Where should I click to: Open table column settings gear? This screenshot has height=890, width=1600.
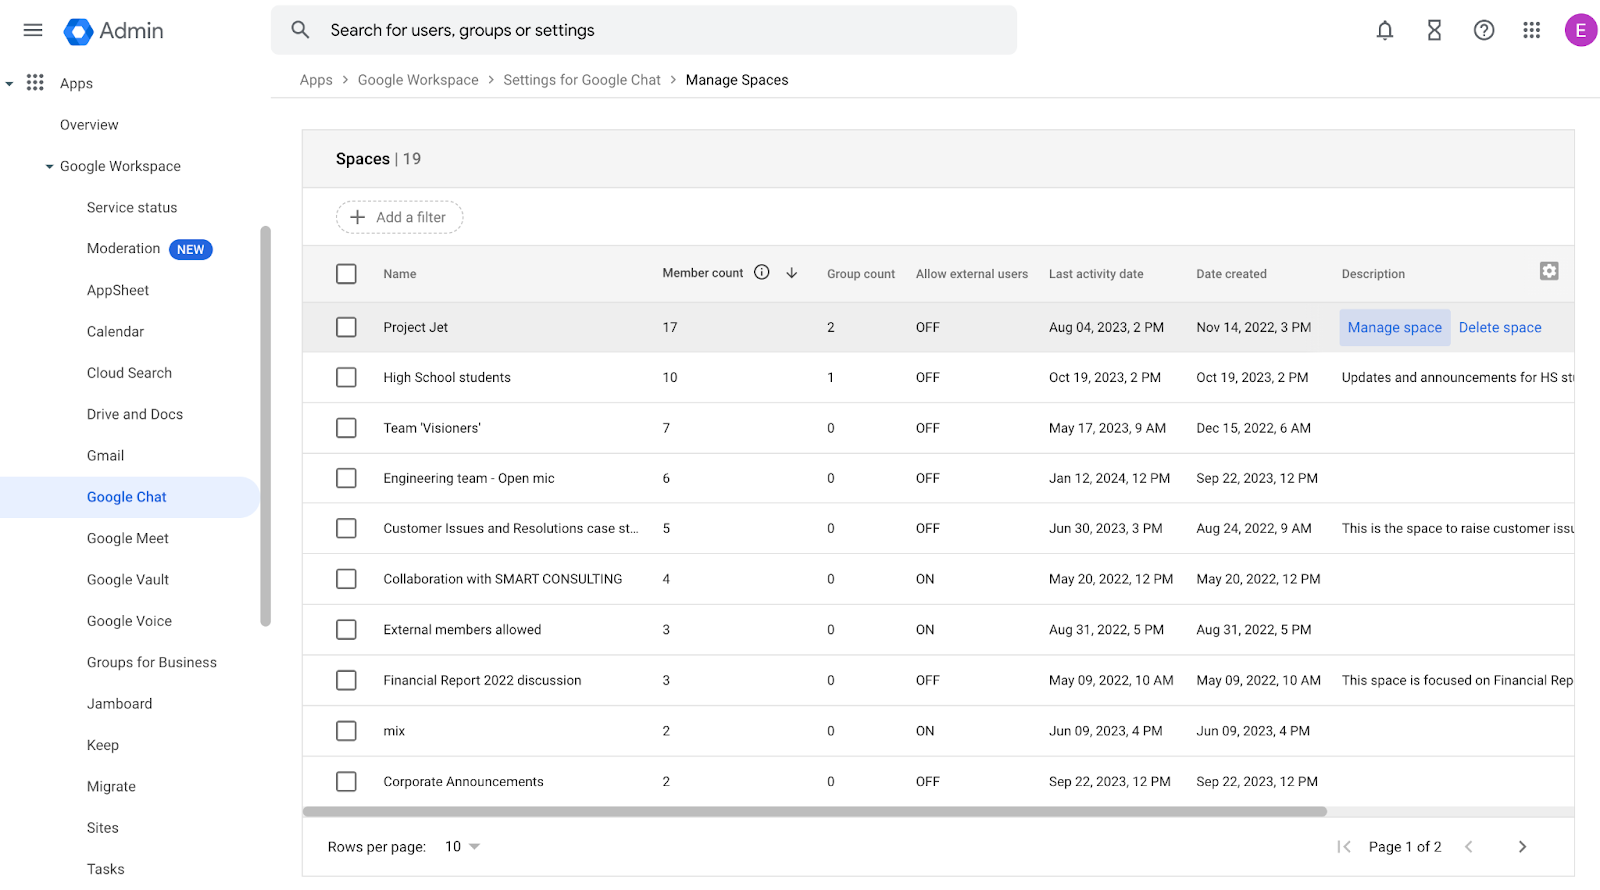coord(1549,271)
